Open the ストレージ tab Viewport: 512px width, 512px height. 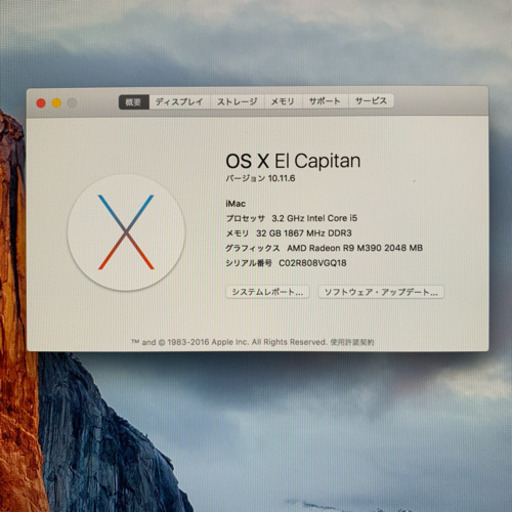[237, 102]
